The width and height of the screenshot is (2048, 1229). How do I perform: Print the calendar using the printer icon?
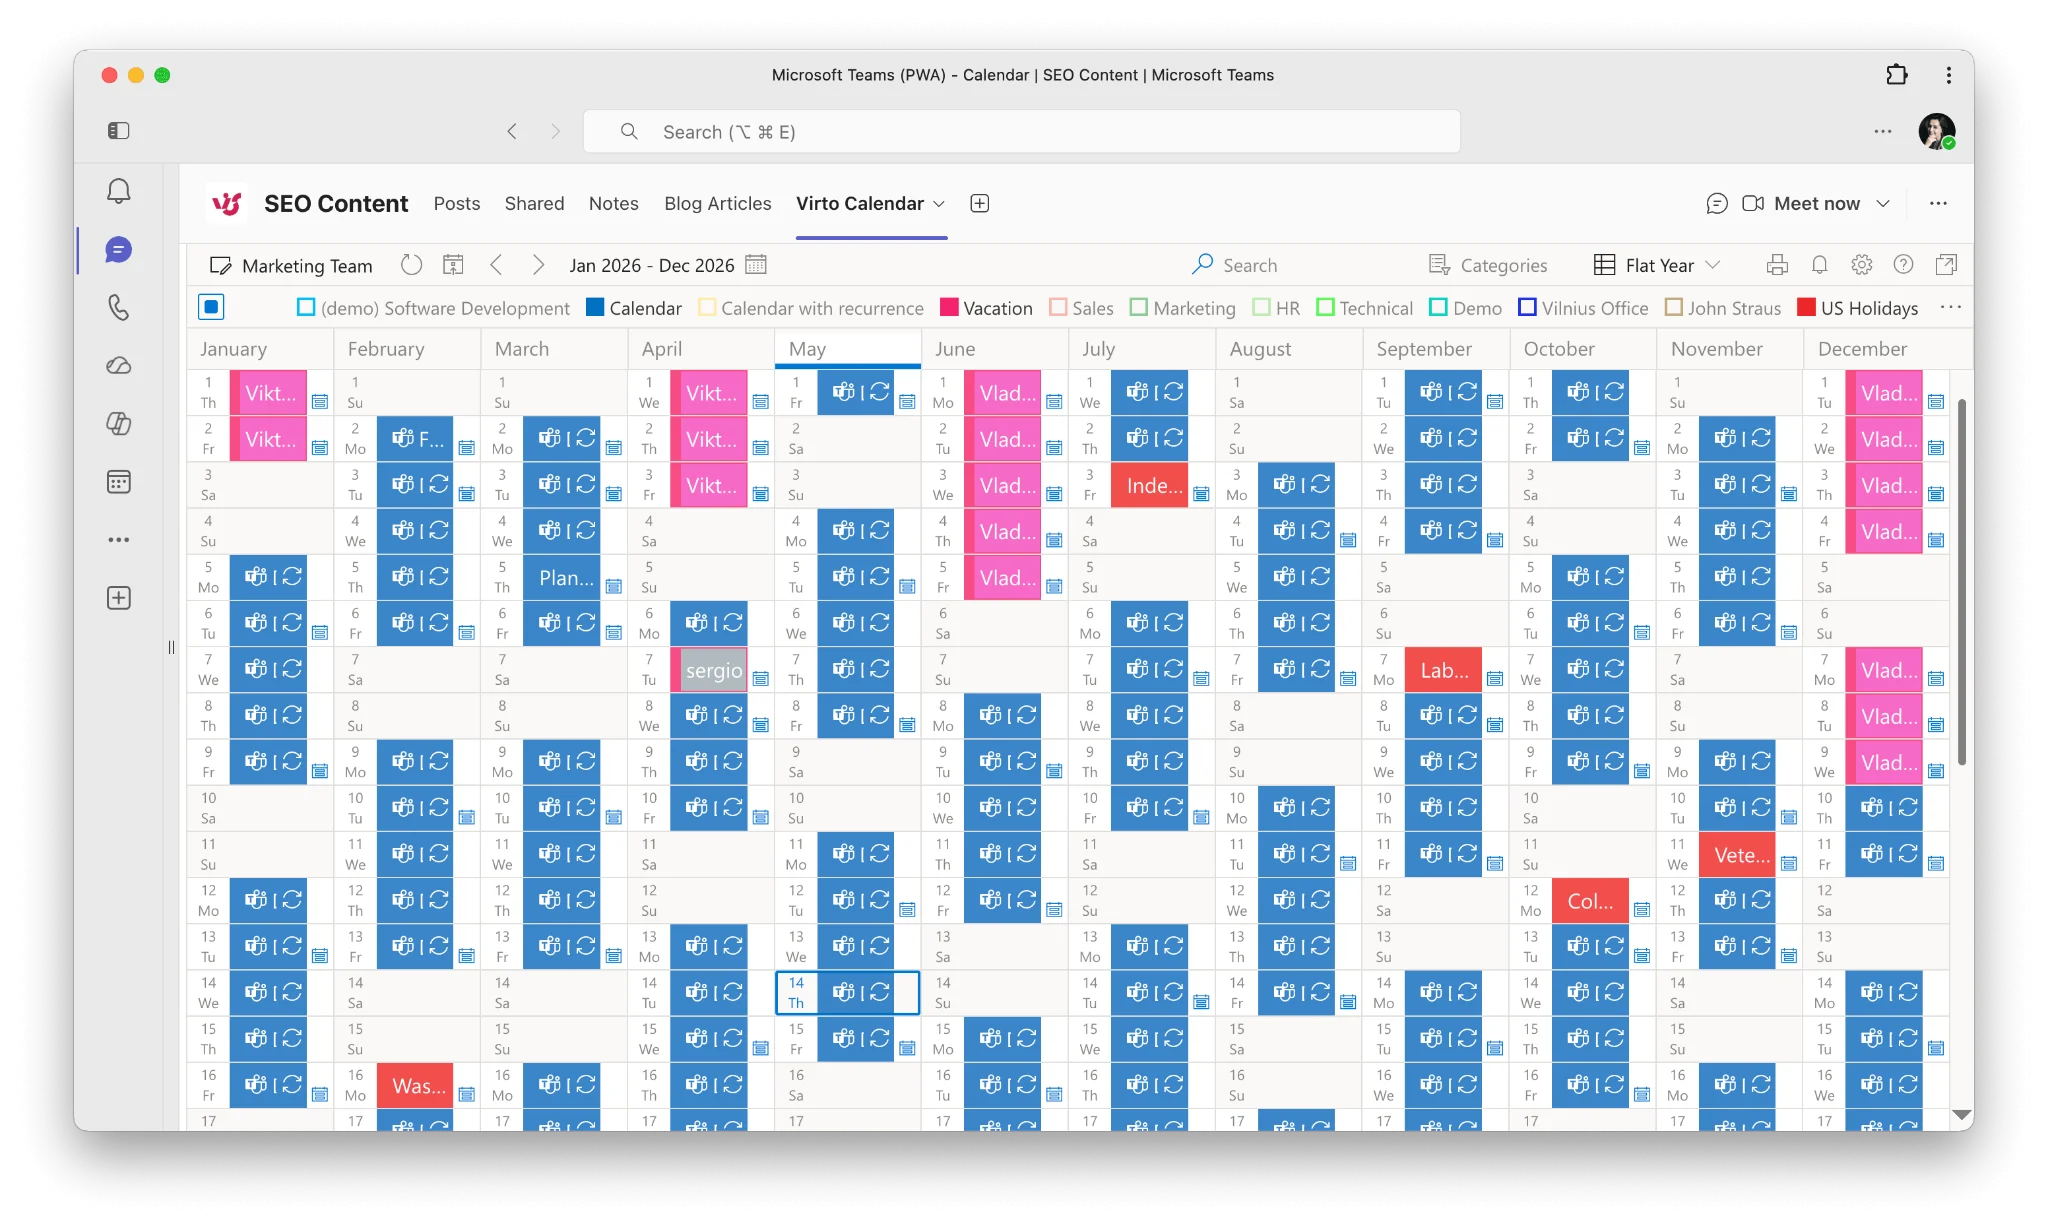1777,265
